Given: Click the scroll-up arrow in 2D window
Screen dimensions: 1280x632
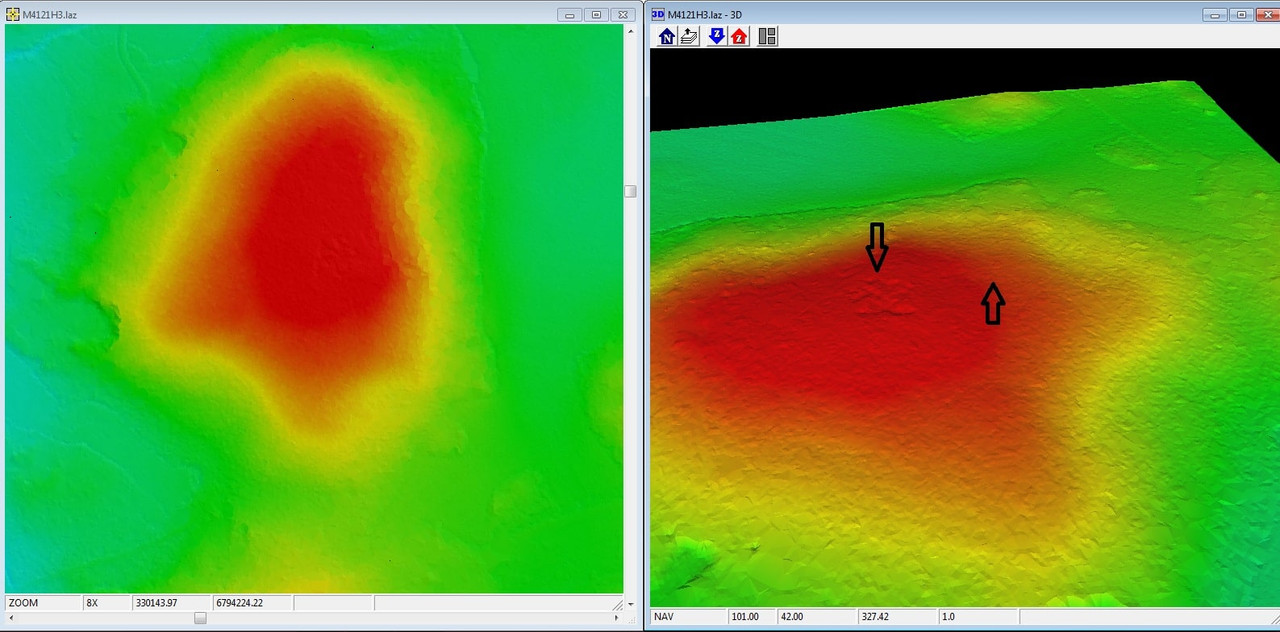Looking at the screenshot, I should point(631,31).
